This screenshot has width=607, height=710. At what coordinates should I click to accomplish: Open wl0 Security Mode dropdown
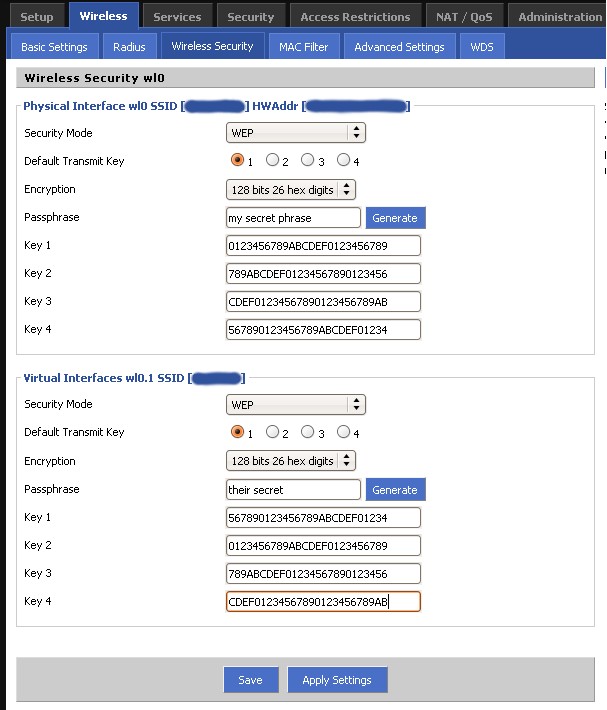pos(296,133)
